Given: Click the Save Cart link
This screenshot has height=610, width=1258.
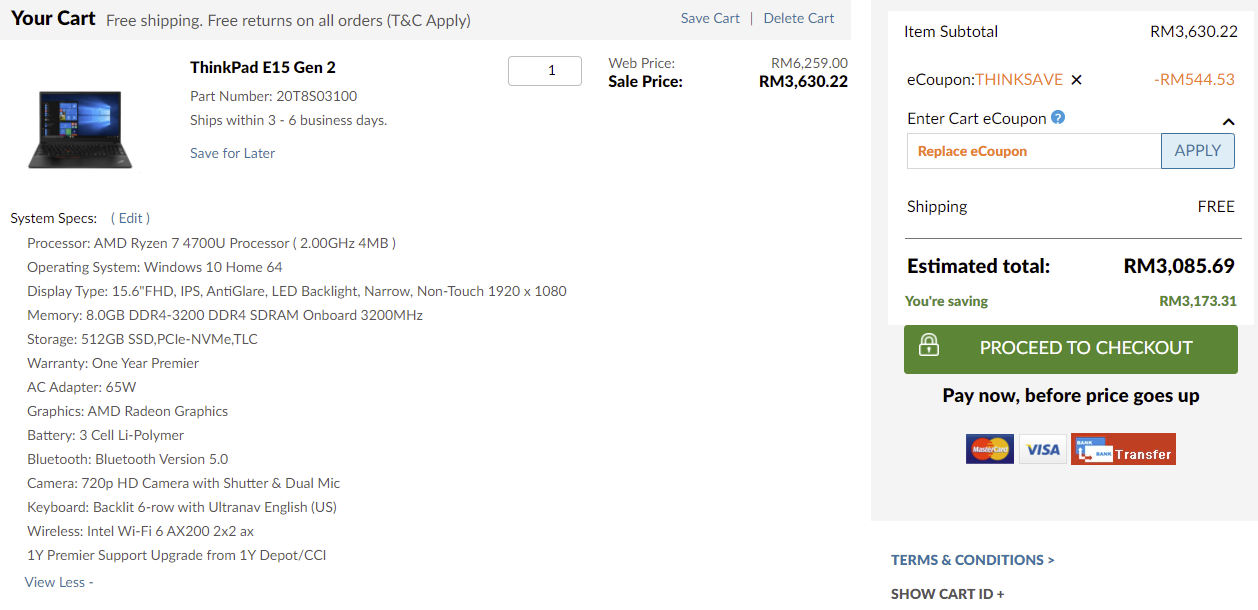Looking at the screenshot, I should point(710,18).
